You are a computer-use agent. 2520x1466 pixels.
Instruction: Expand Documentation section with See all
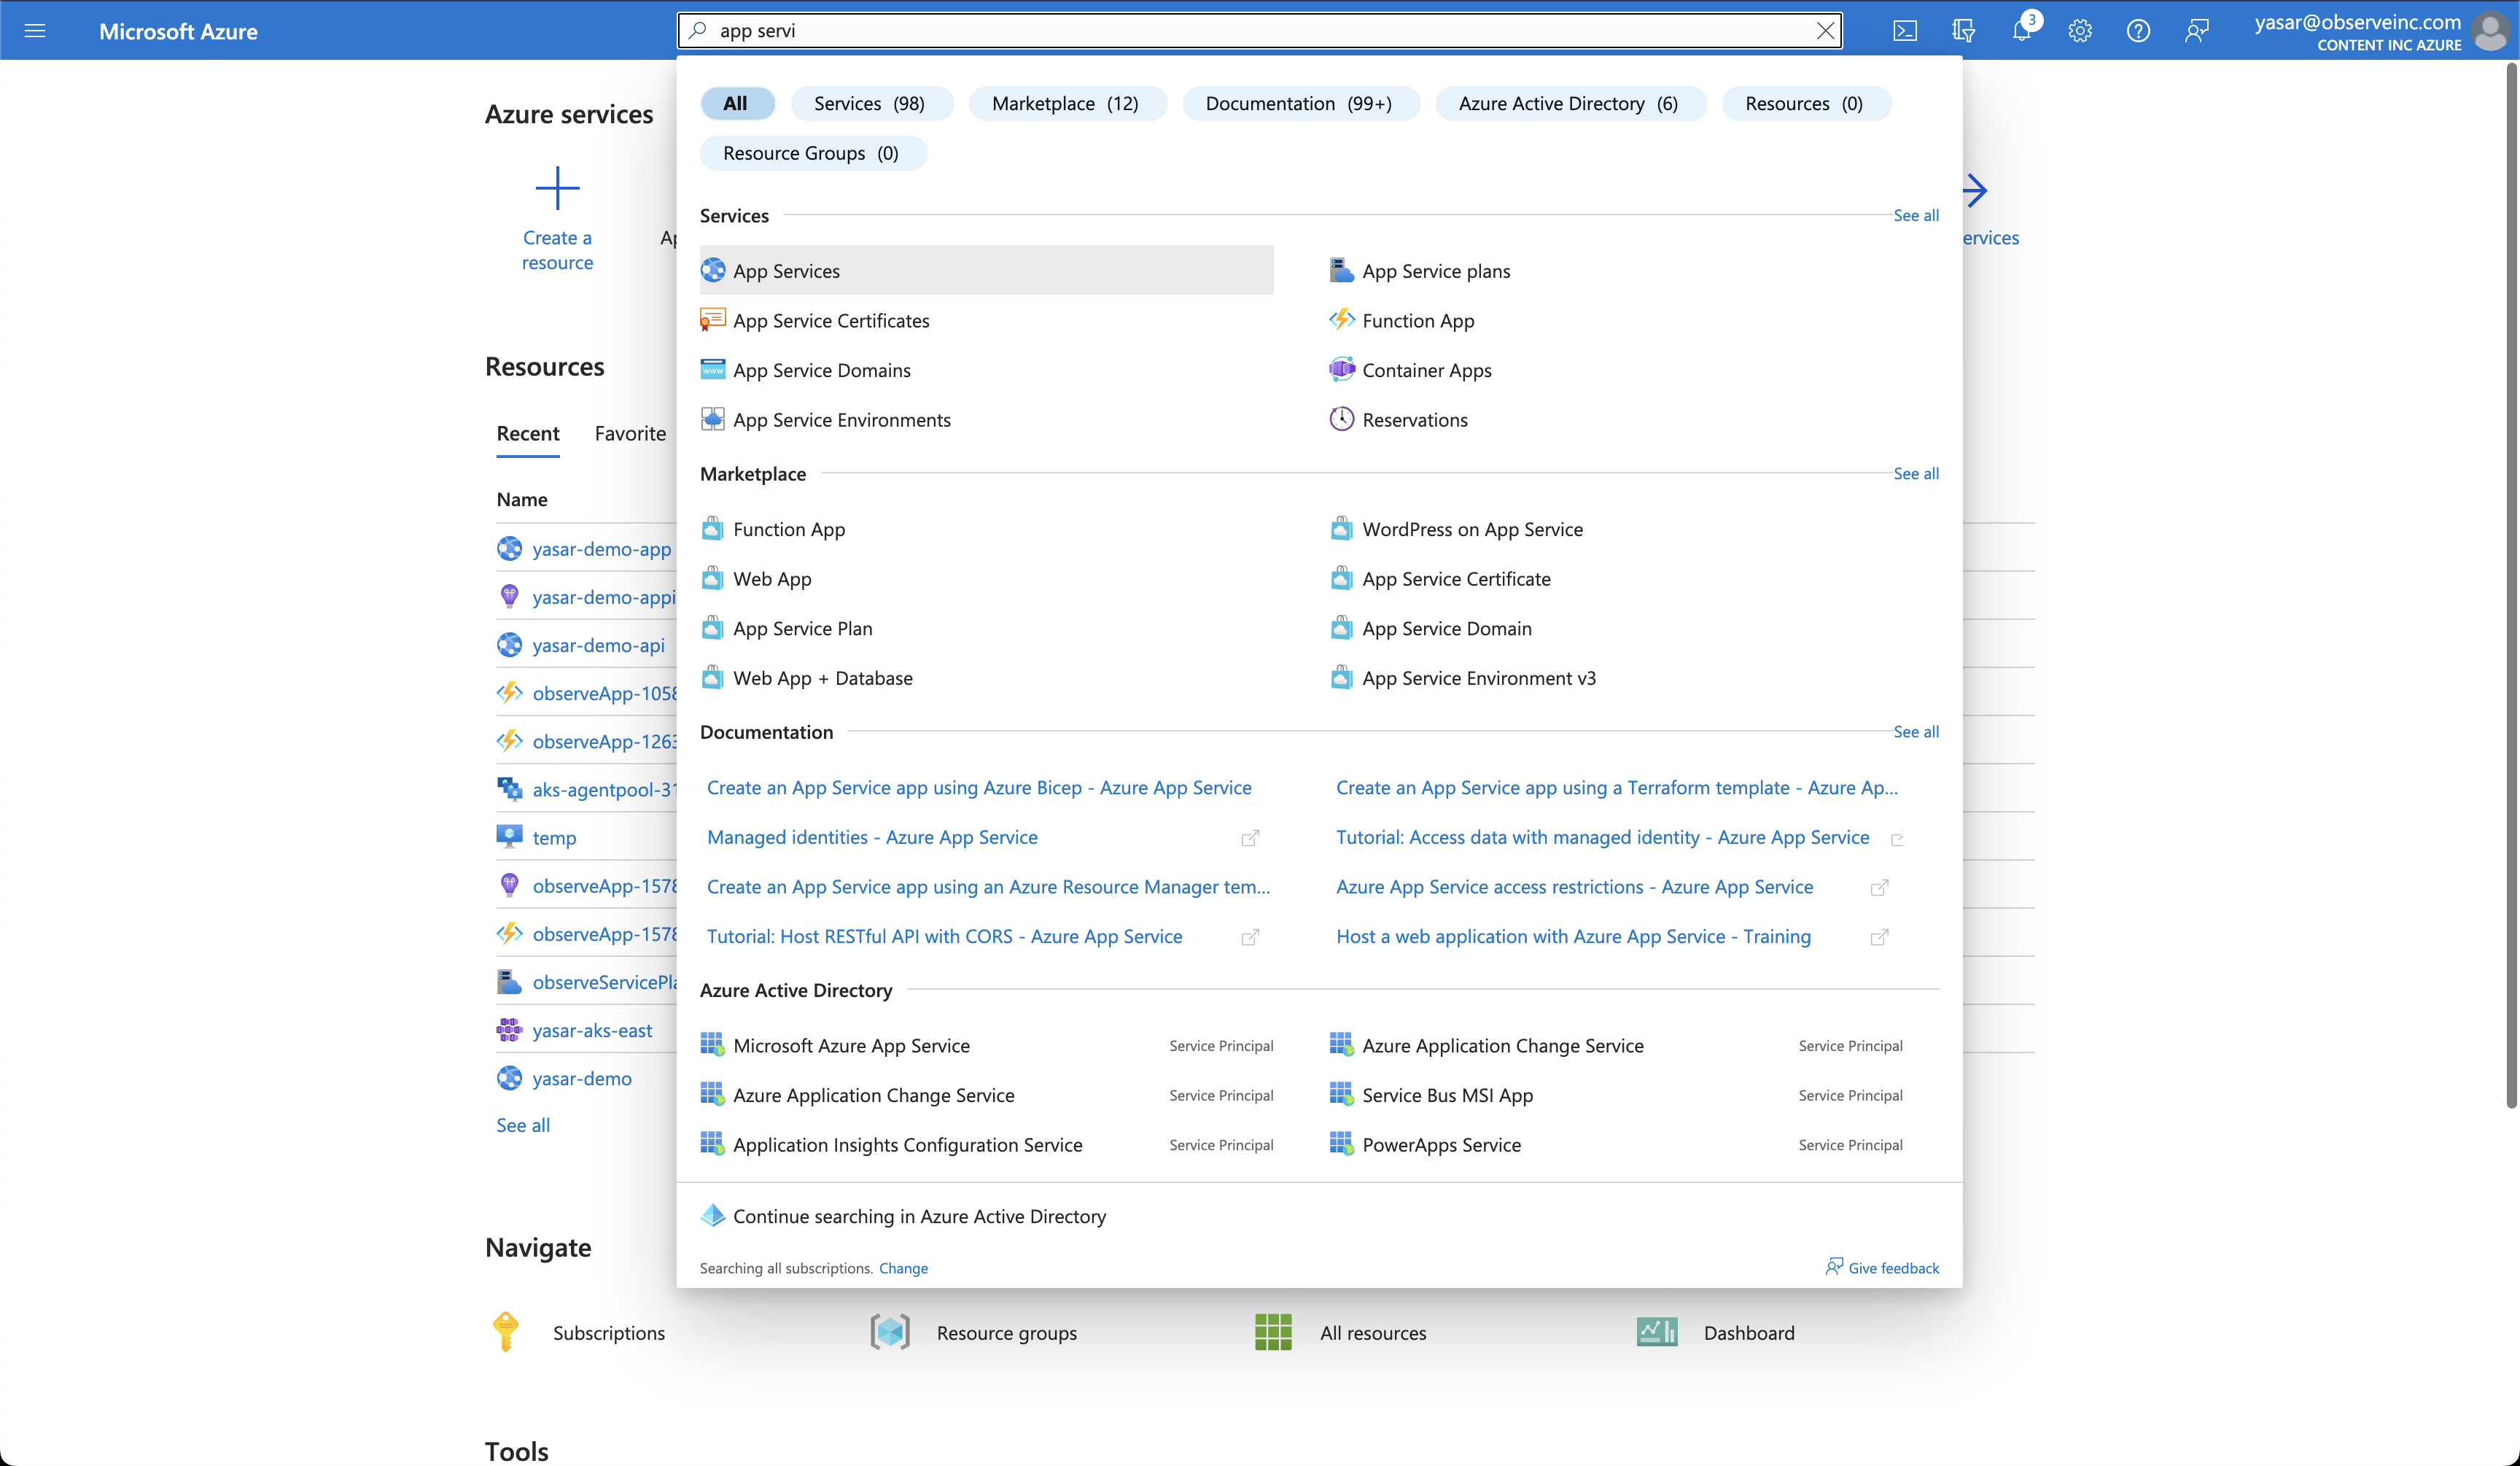pyautogui.click(x=1915, y=732)
